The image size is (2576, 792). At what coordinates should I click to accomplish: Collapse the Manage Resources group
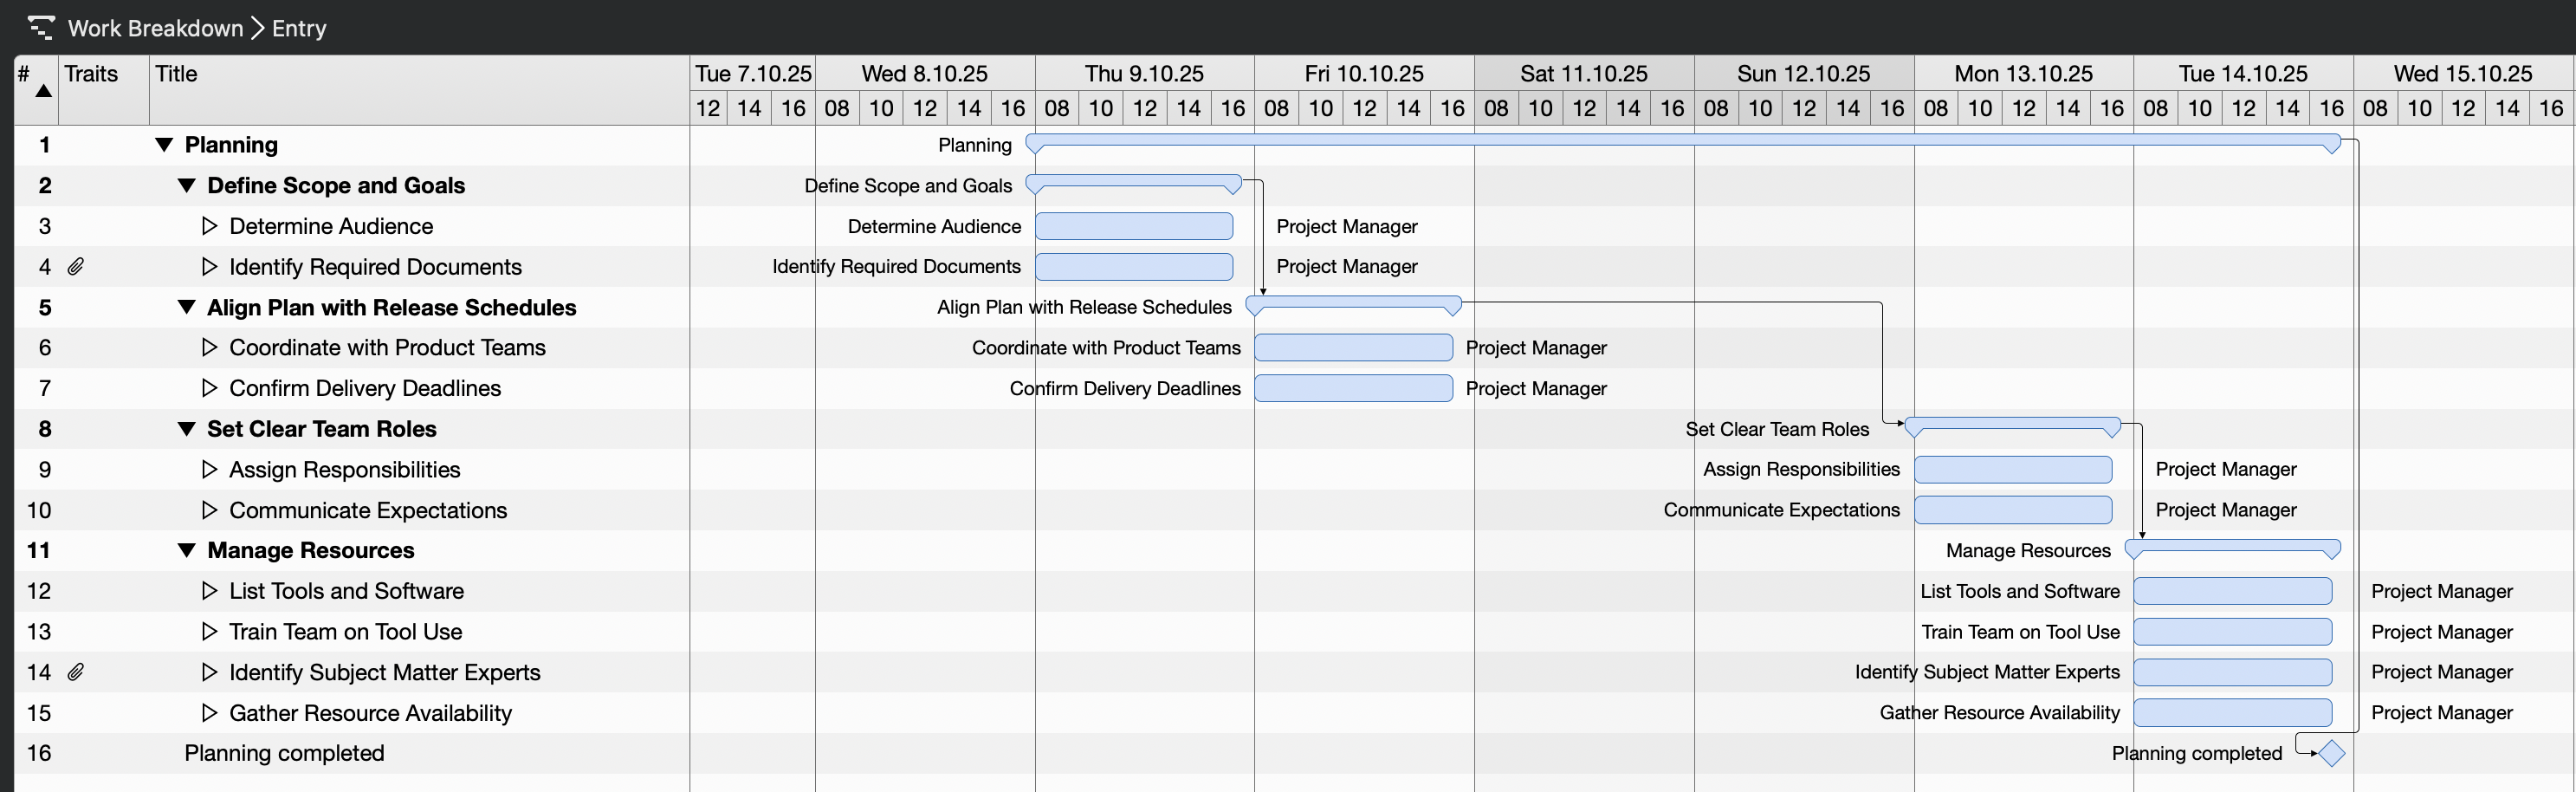tap(186, 550)
